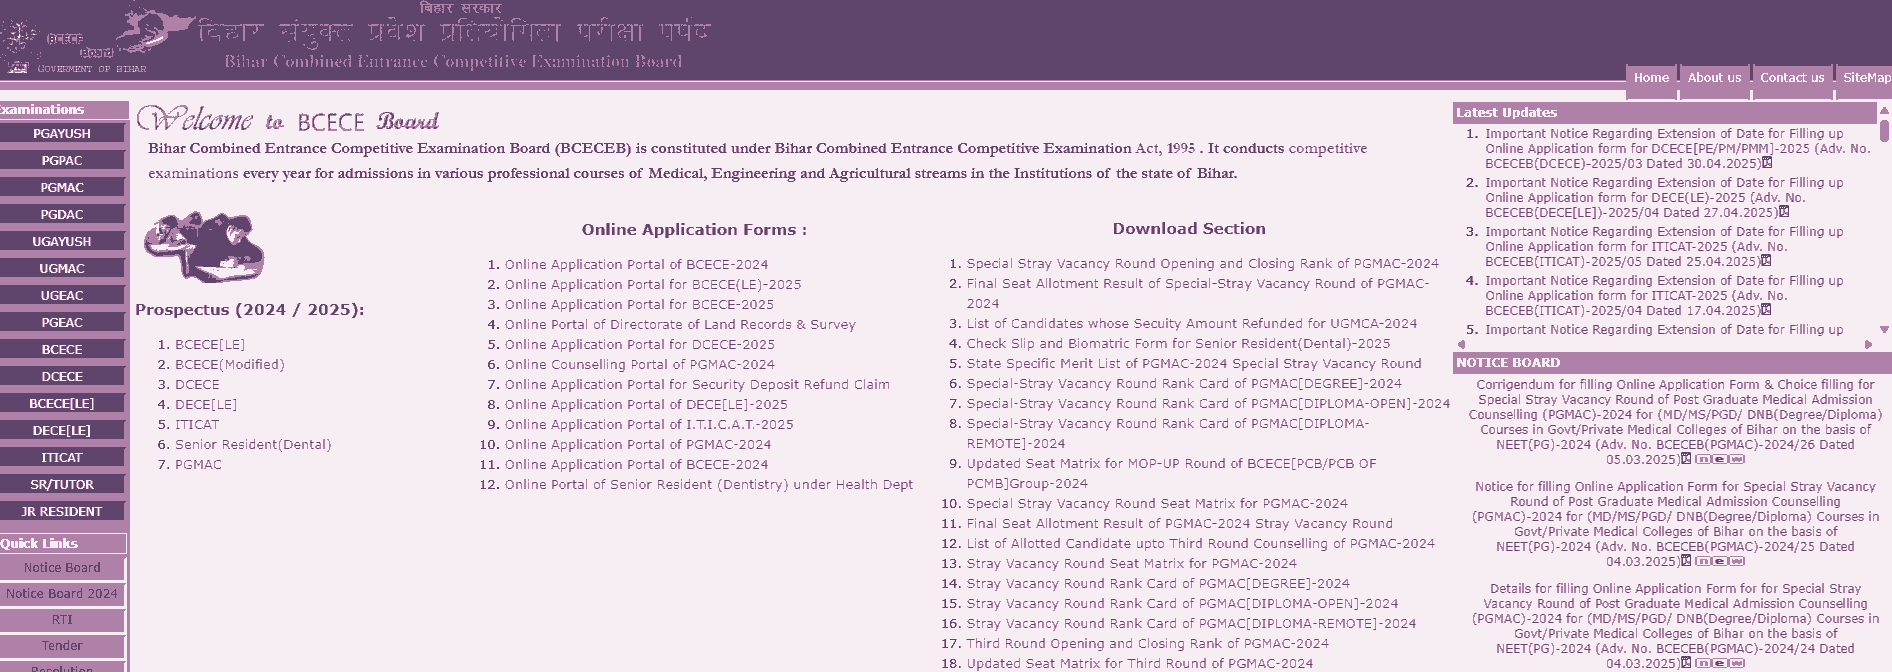Select ITICAT sidebar examination button
Screen dimensions: 1892x672
coord(62,457)
